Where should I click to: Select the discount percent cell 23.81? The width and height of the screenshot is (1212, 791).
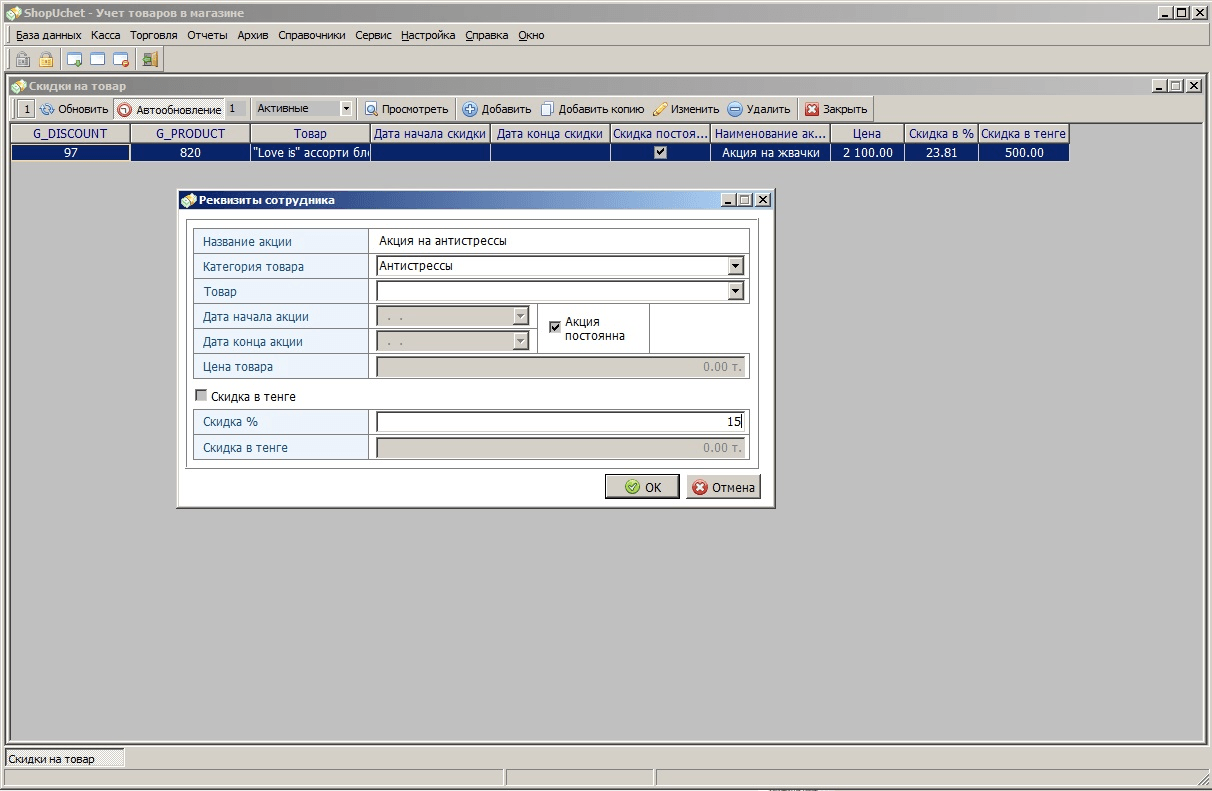click(x=941, y=153)
